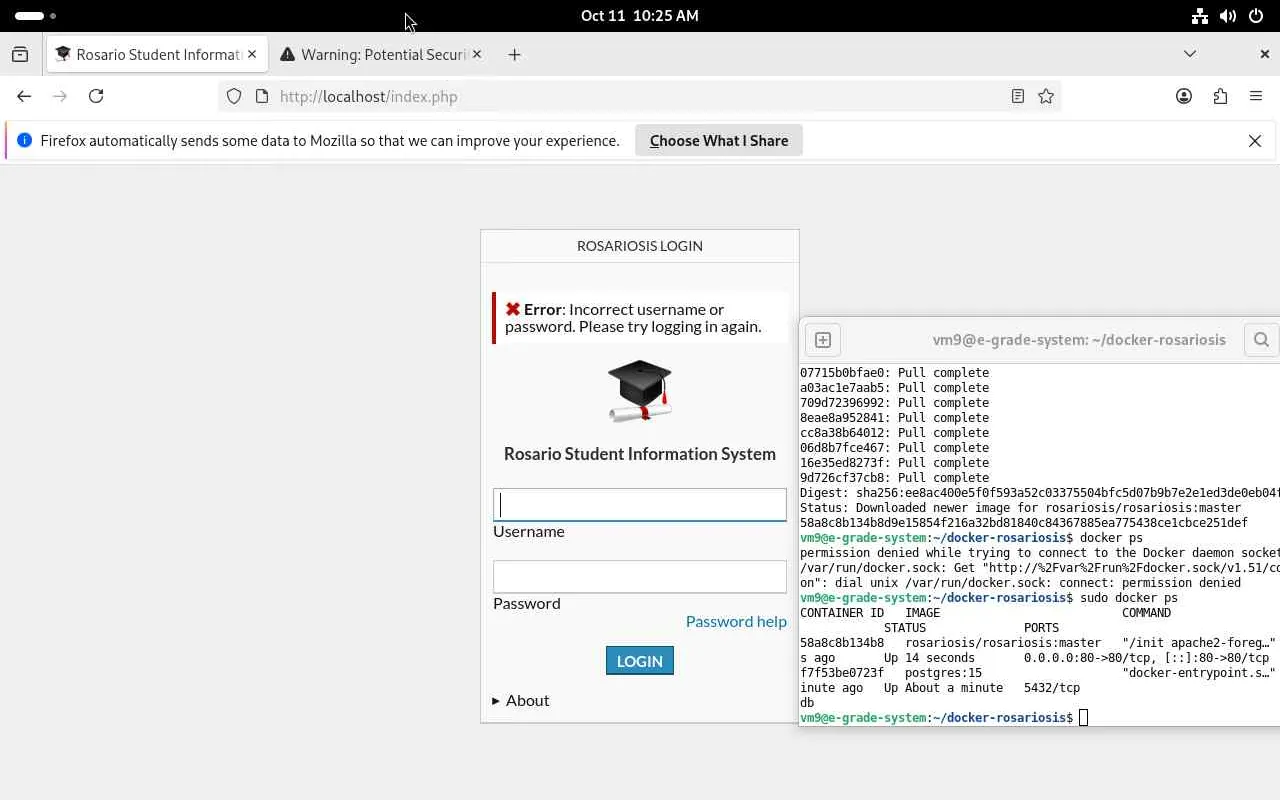Click the Choose What I Share button
The height and width of the screenshot is (800, 1280).
pos(719,141)
